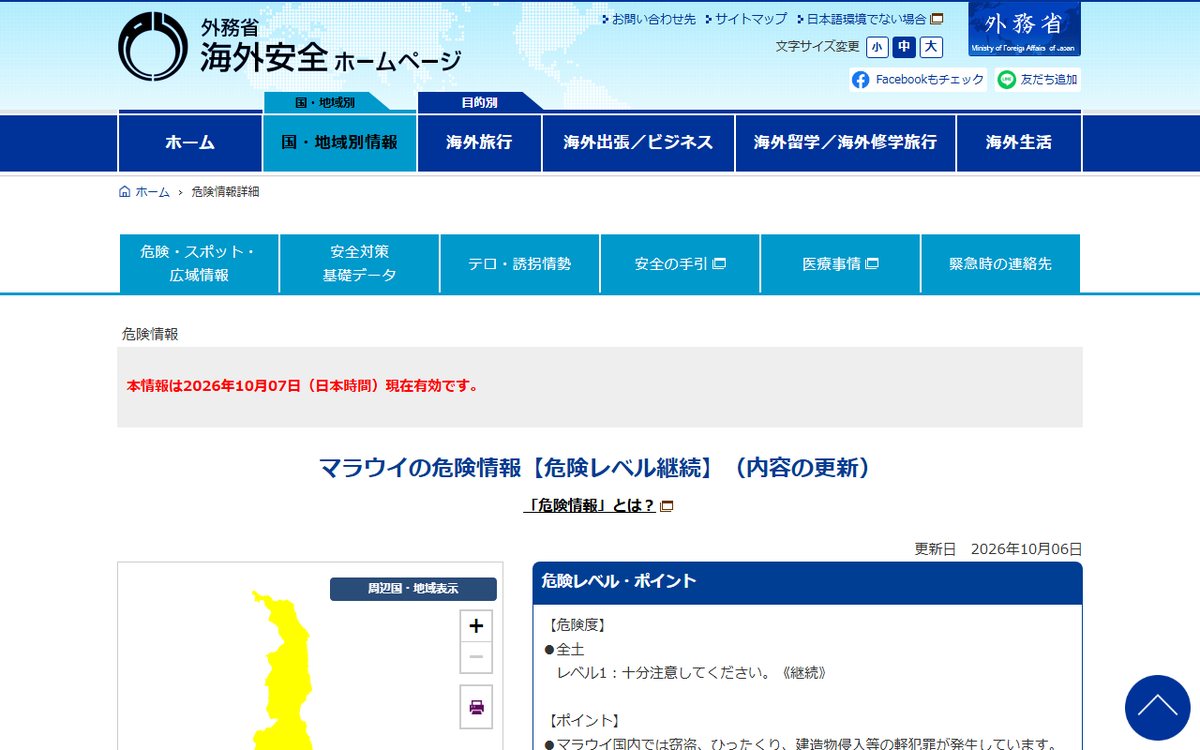The height and width of the screenshot is (750, 1200).
Task: Open 国・地域別情報 in the navigation
Action: click(x=340, y=142)
